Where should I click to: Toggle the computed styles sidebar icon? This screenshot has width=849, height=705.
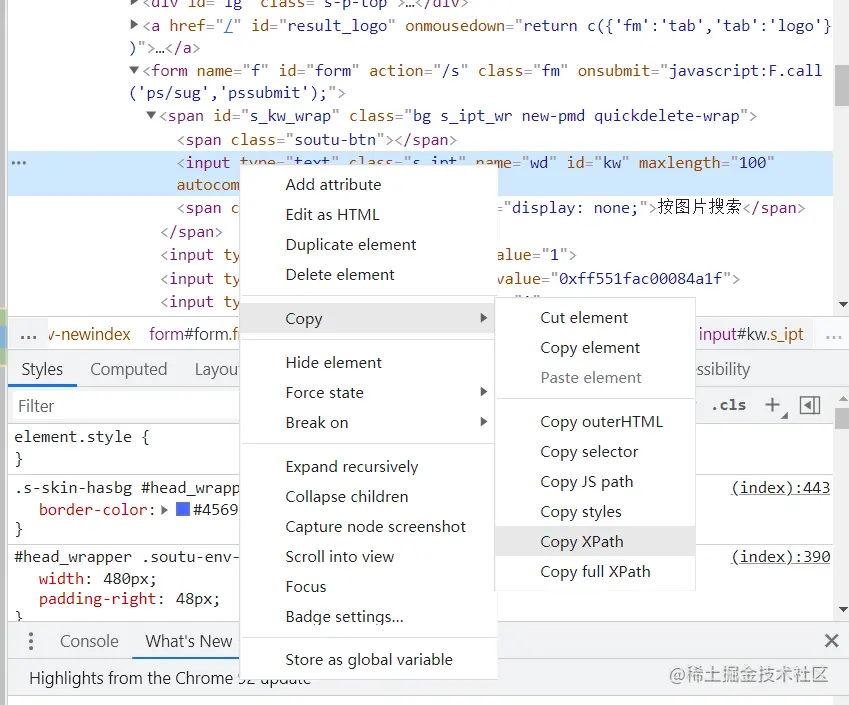coord(809,404)
